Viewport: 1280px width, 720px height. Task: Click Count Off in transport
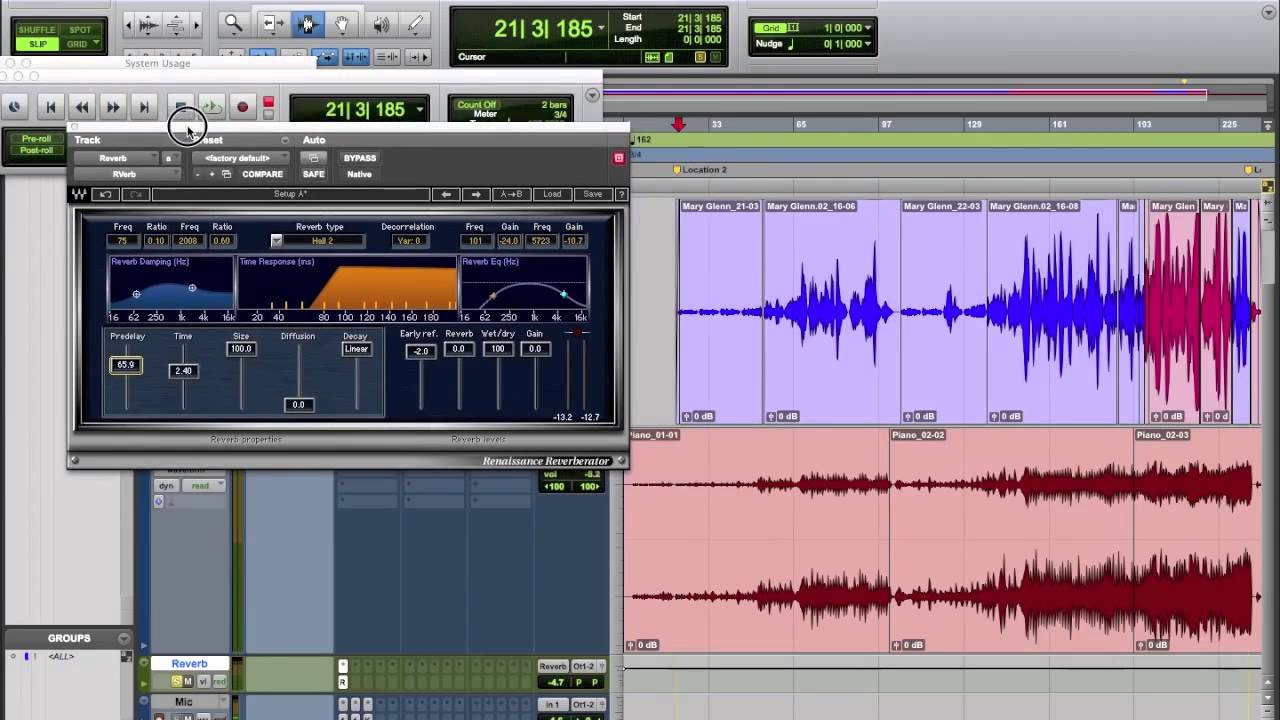476,105
